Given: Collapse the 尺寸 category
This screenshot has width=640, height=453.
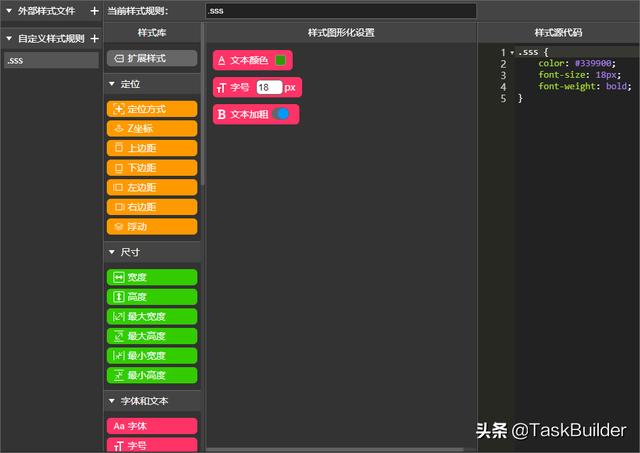Looking at the screenshot, I should tap(112, 252).
